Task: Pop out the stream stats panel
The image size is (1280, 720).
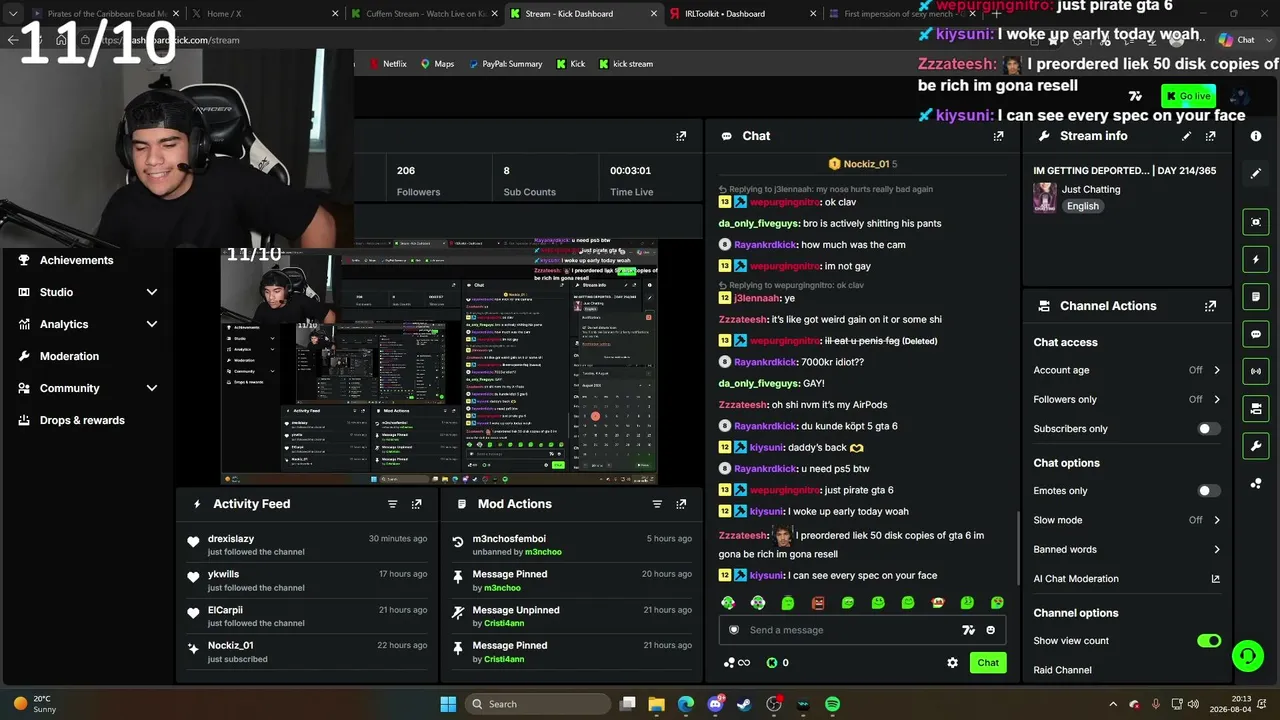Action: pos(681,136)
